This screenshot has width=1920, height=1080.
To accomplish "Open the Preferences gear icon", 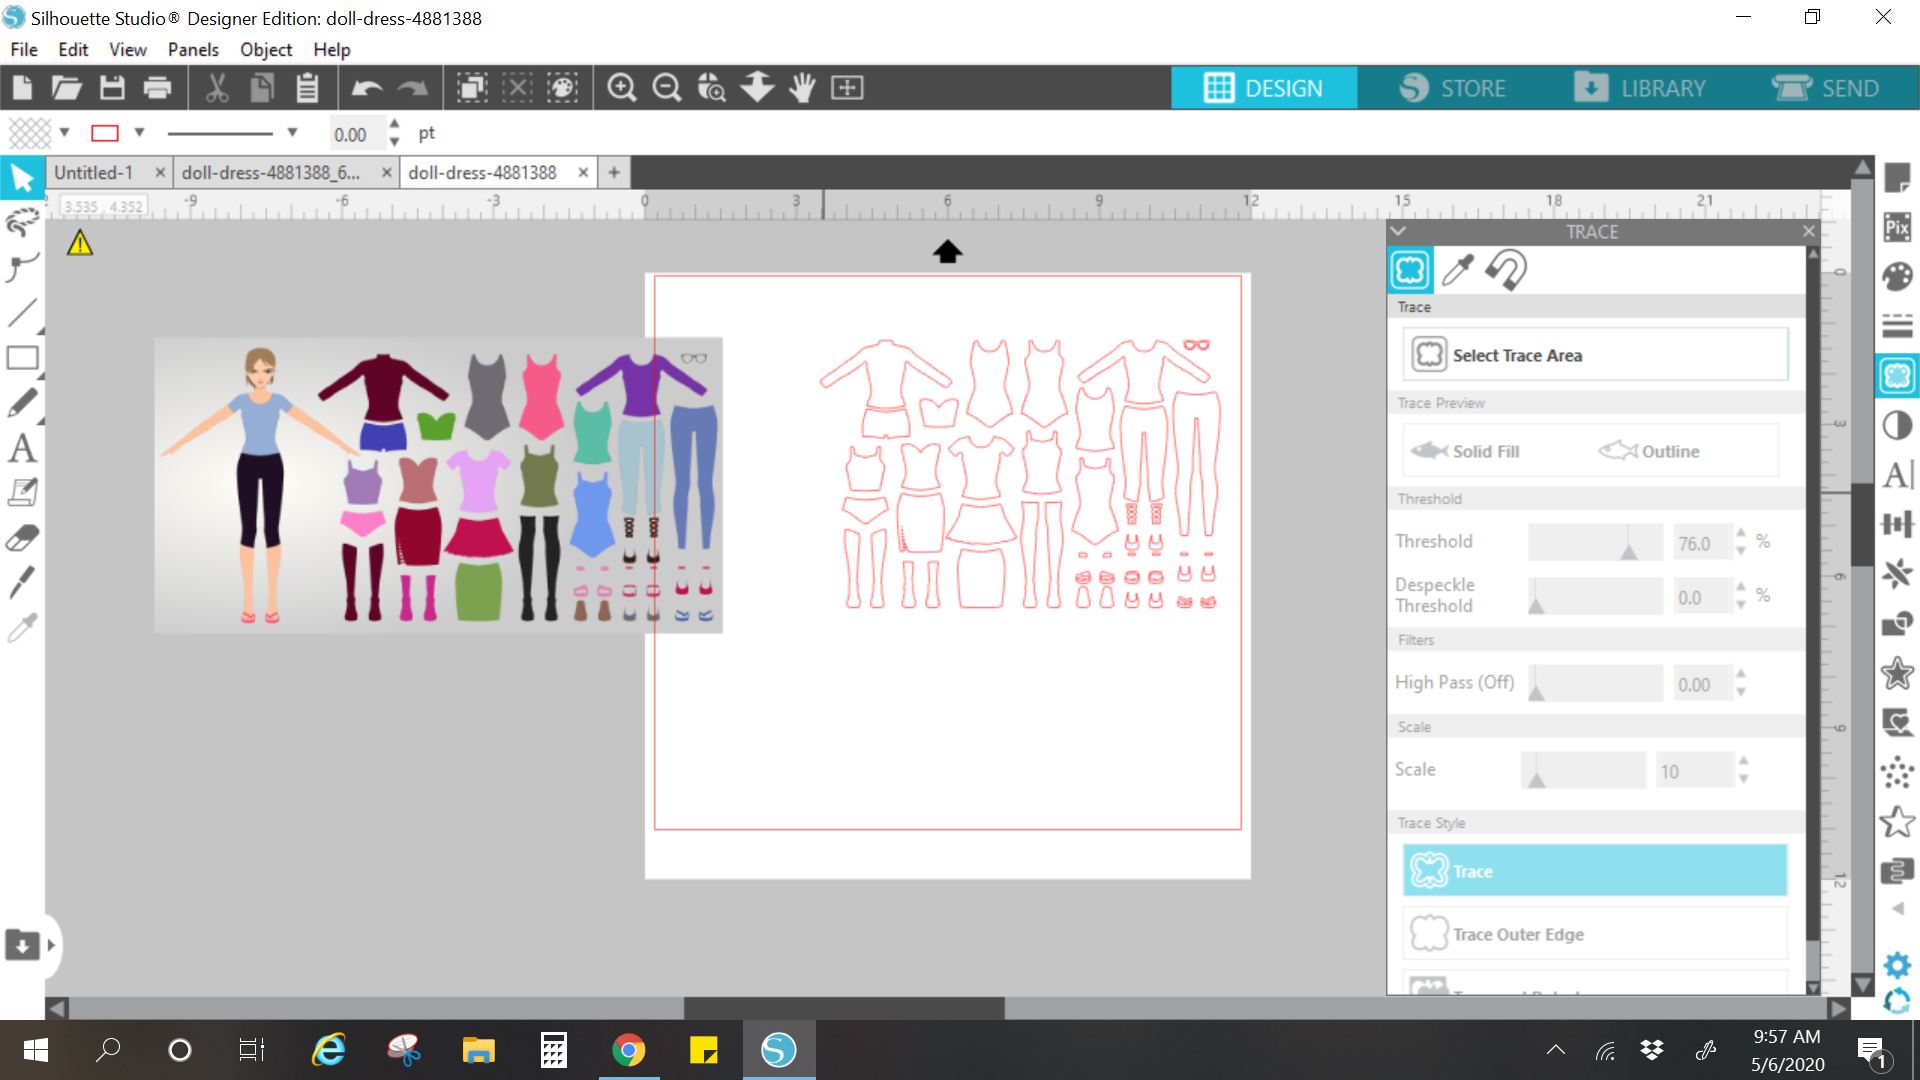I will pos(1897,965).
